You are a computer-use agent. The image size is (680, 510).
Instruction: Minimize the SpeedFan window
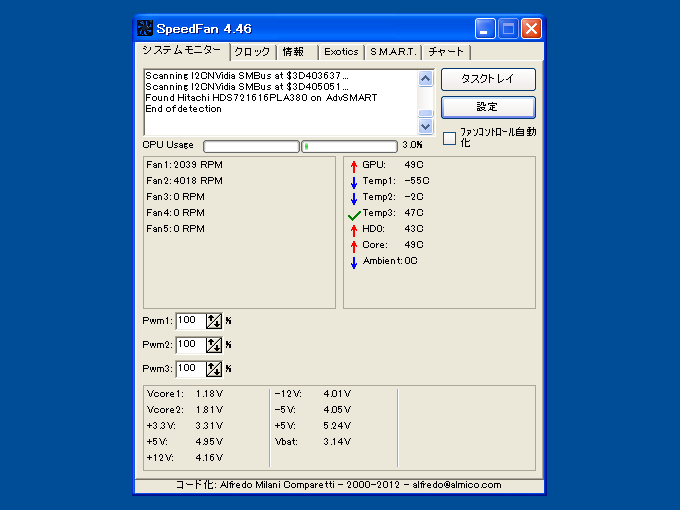coord(485,29)
